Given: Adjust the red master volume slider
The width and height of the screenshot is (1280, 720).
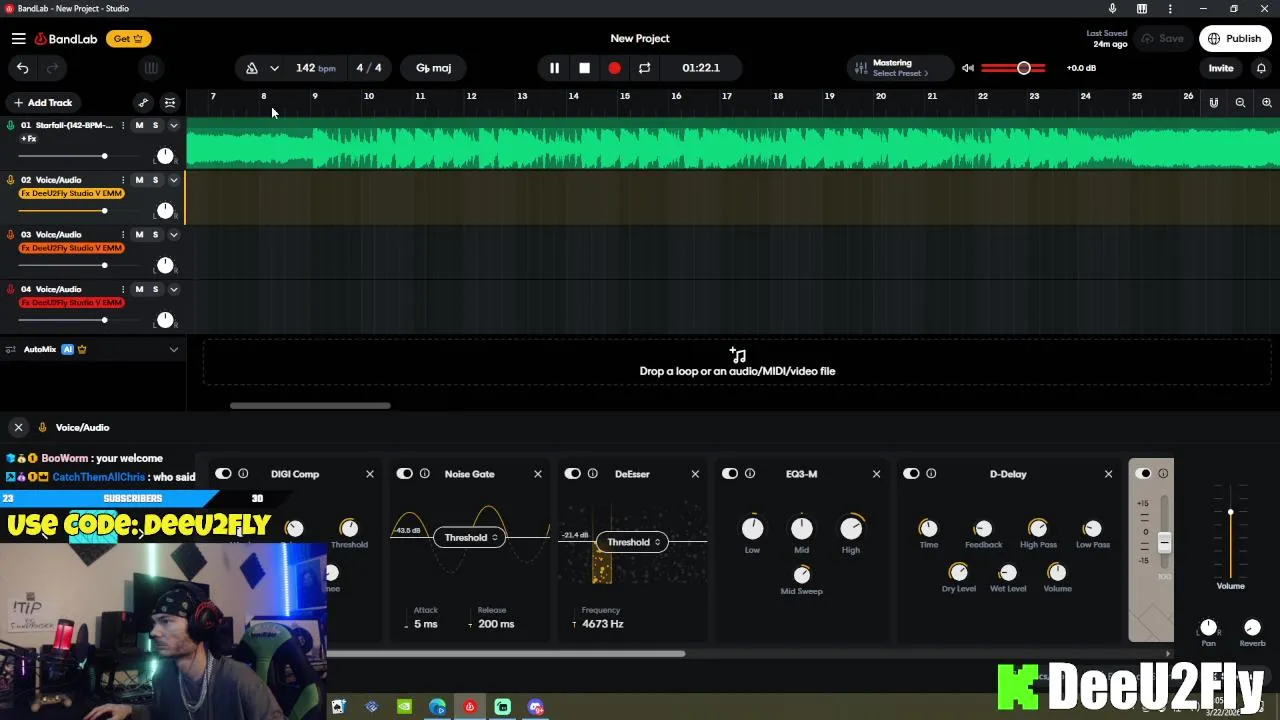Looking at the screenshot, I should pyautogui.click(x=1014, y=68).
